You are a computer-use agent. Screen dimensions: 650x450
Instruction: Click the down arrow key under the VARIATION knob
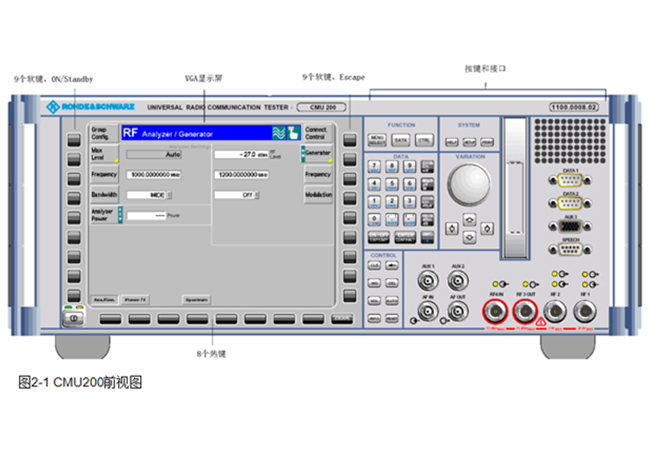469,237
